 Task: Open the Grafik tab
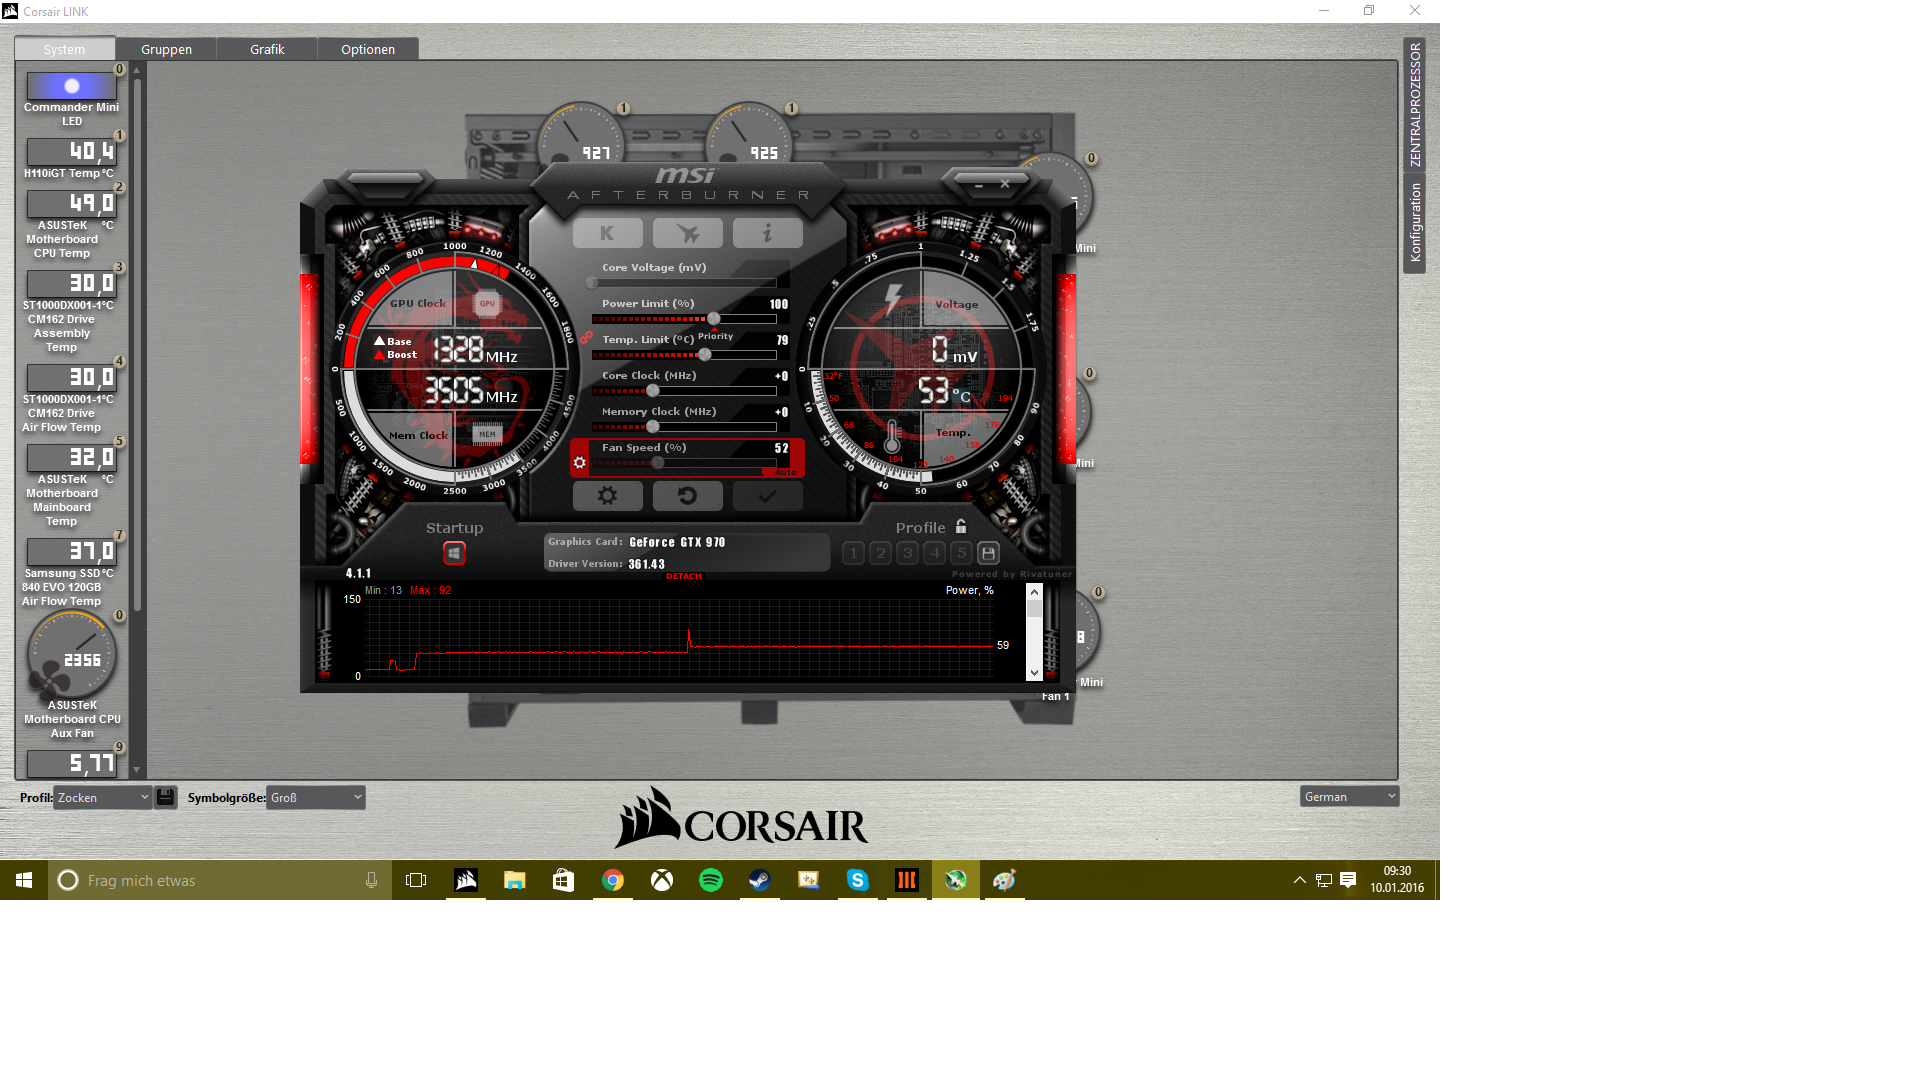point(267,49)
